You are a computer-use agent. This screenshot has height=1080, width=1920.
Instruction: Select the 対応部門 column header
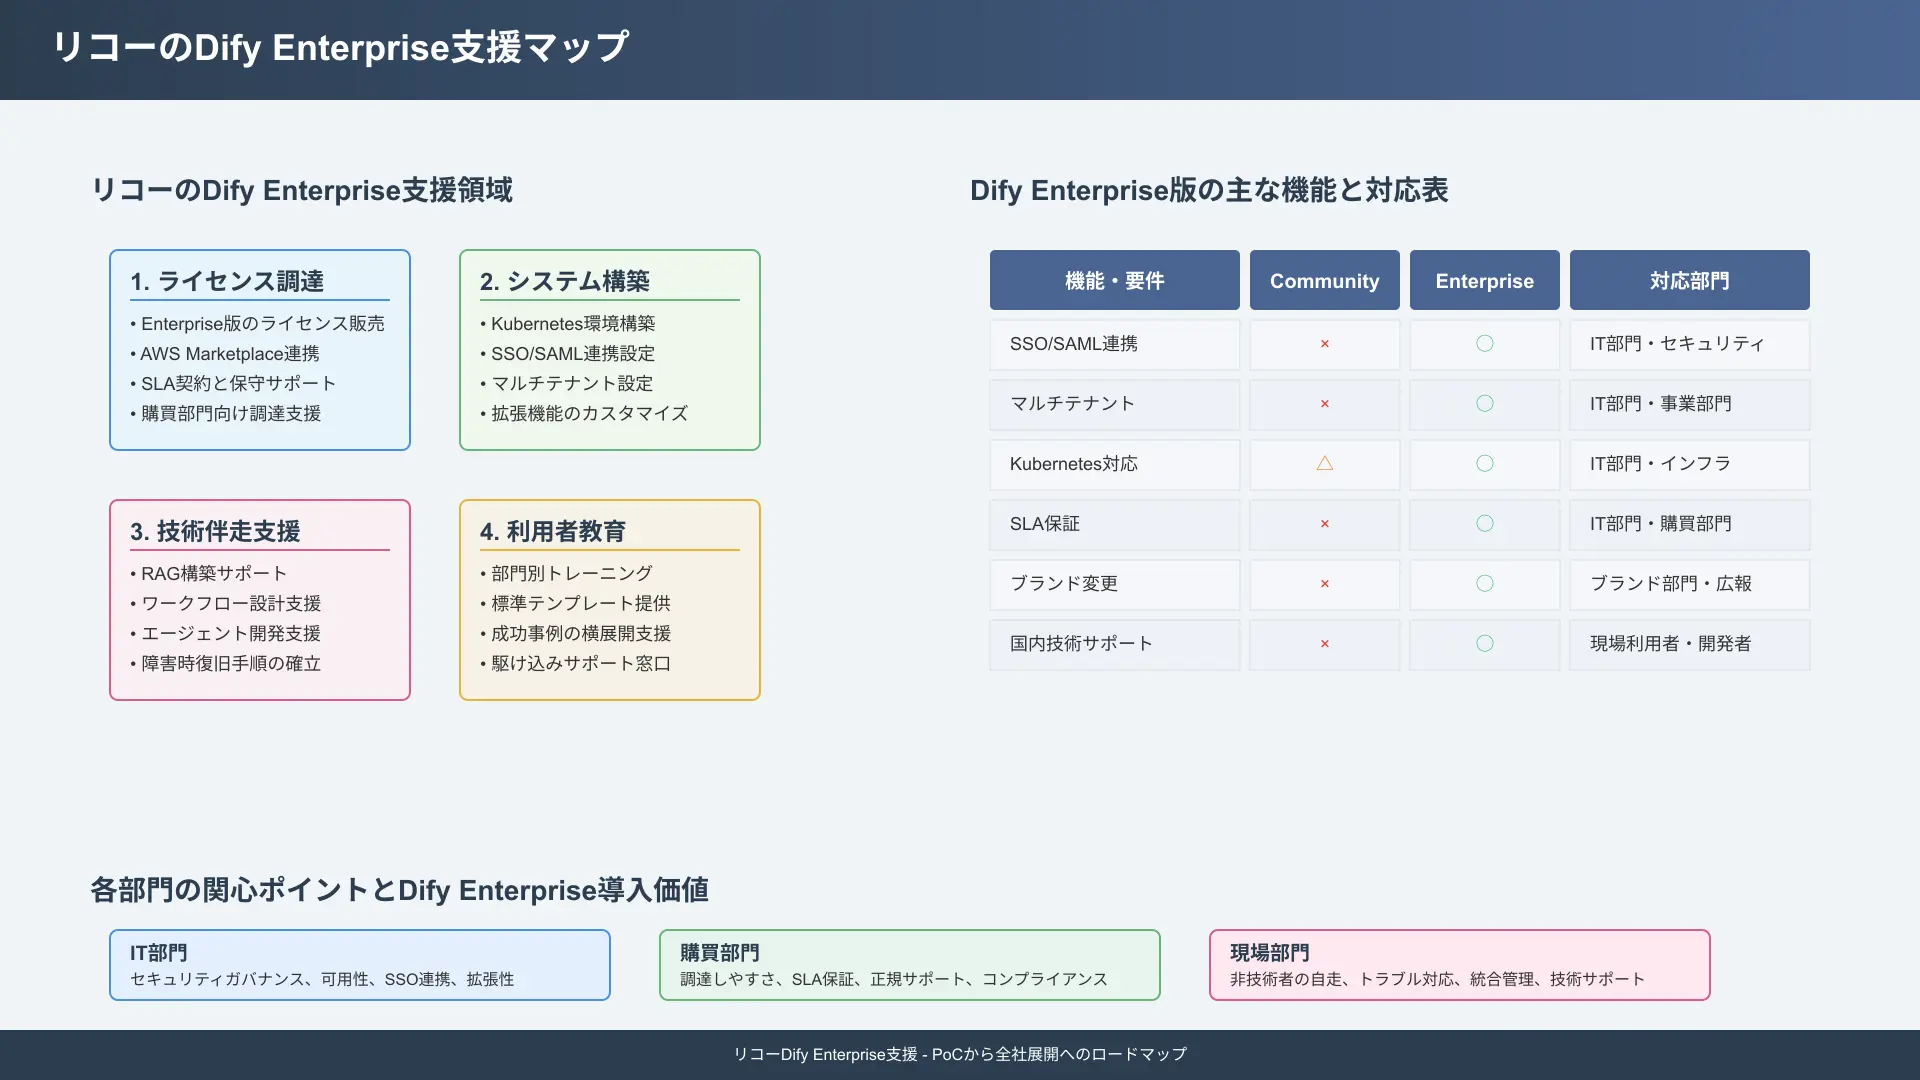tap(1690, 280)
